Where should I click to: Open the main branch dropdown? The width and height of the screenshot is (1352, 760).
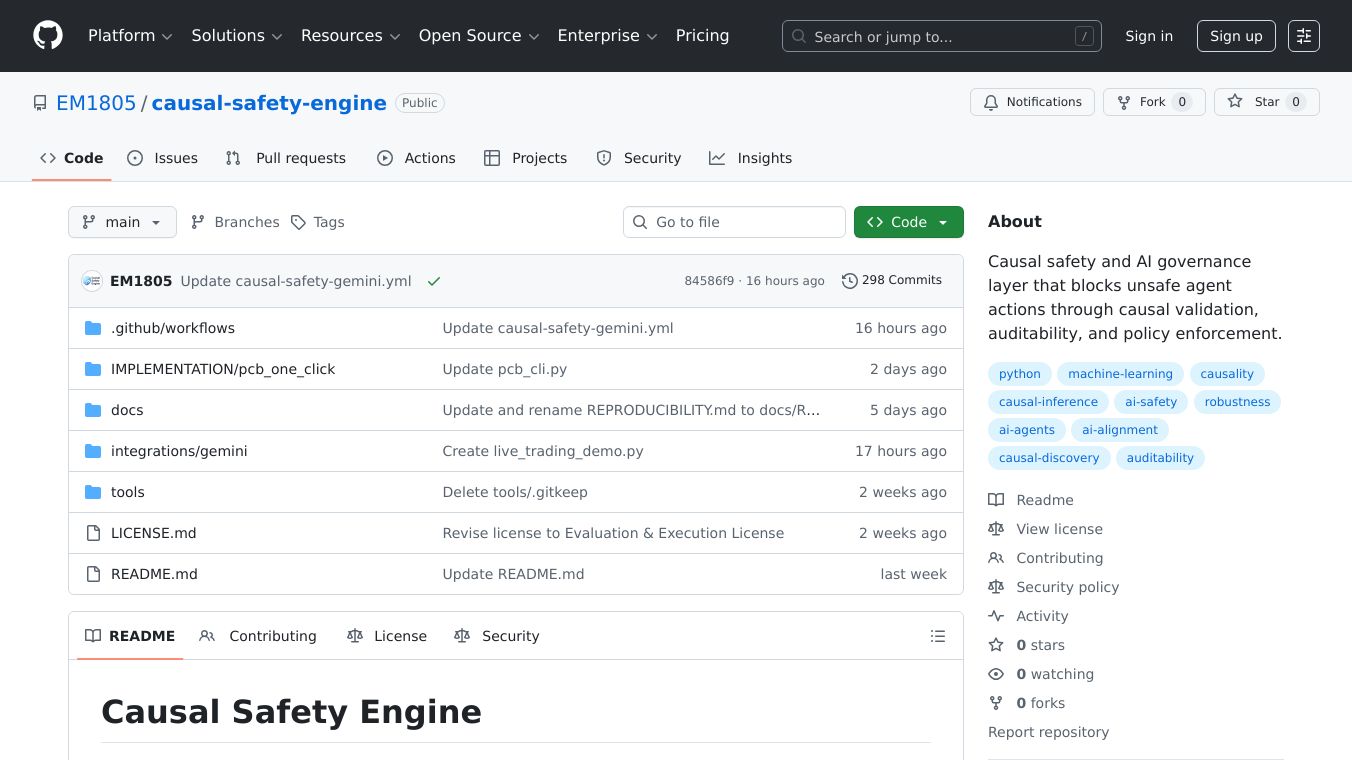click(x=122, y=222)
